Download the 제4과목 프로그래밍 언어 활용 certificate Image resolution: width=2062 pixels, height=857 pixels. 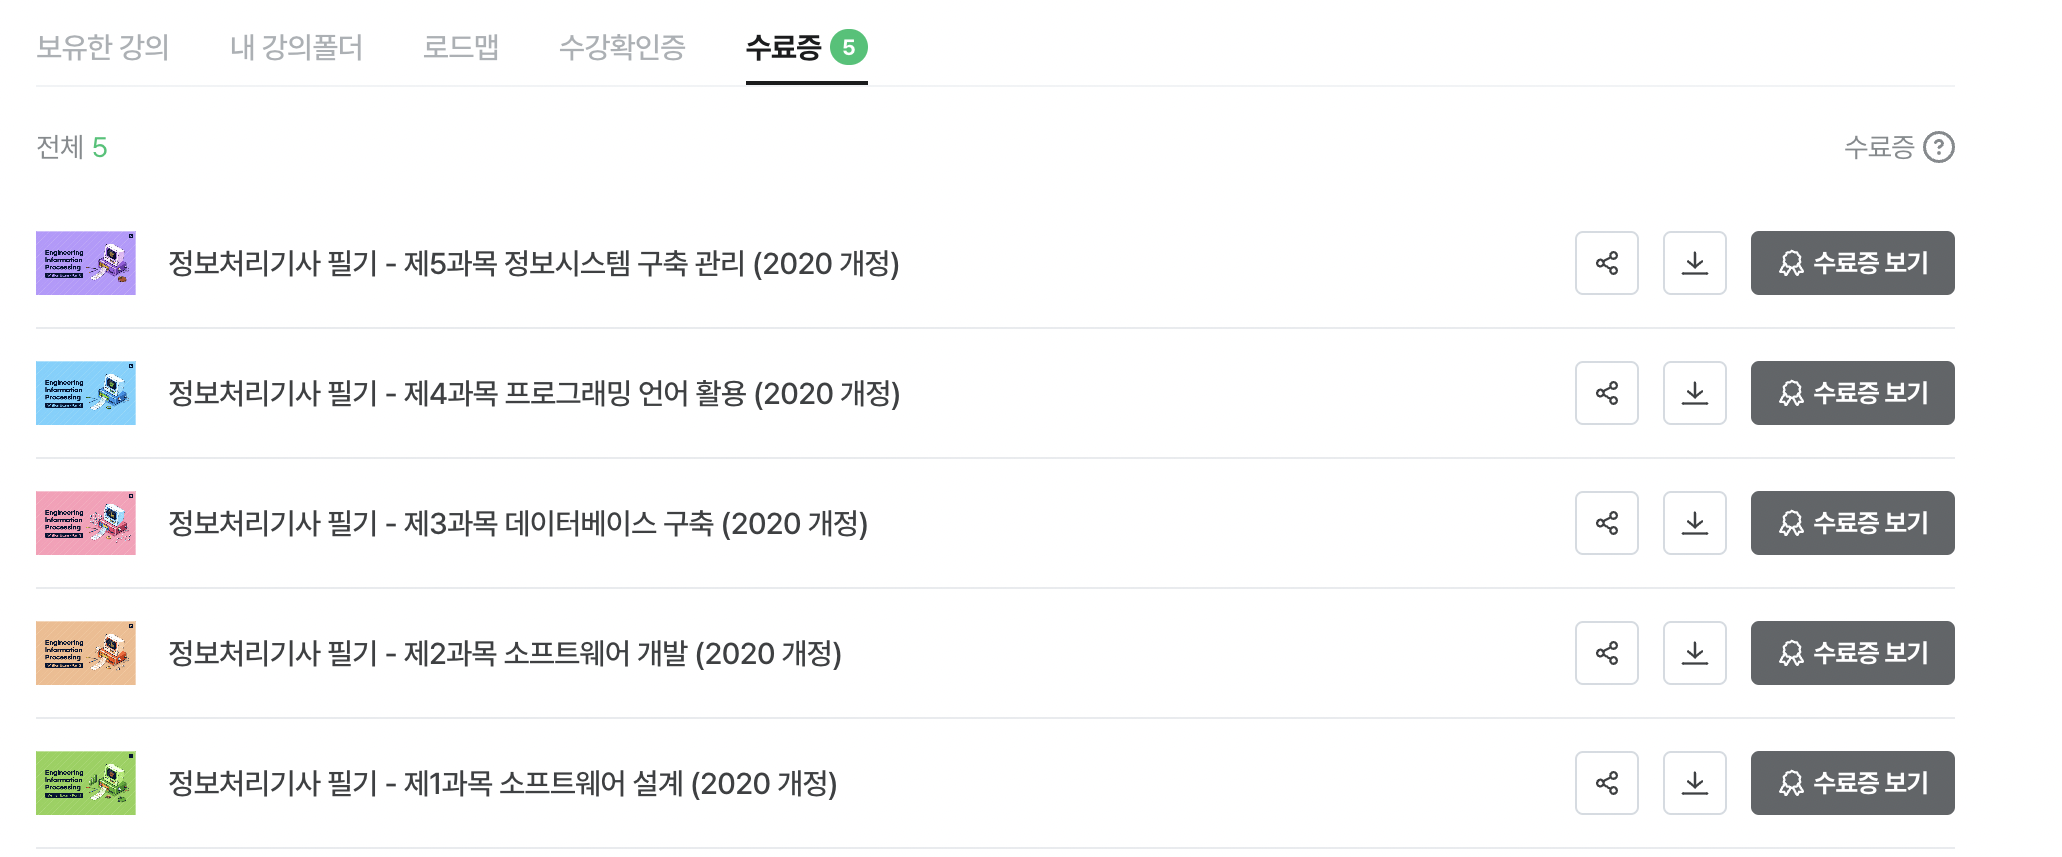(x=1694, y=393)
